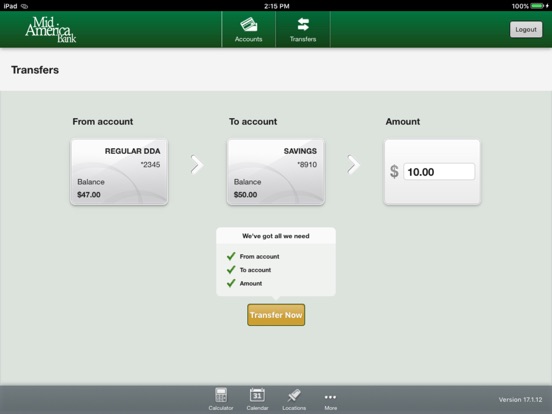Image resolution: width=552 pixels, height=414 pixels.
Task: Click the 2:15 PM clock
Action: [x=276, y=6]
